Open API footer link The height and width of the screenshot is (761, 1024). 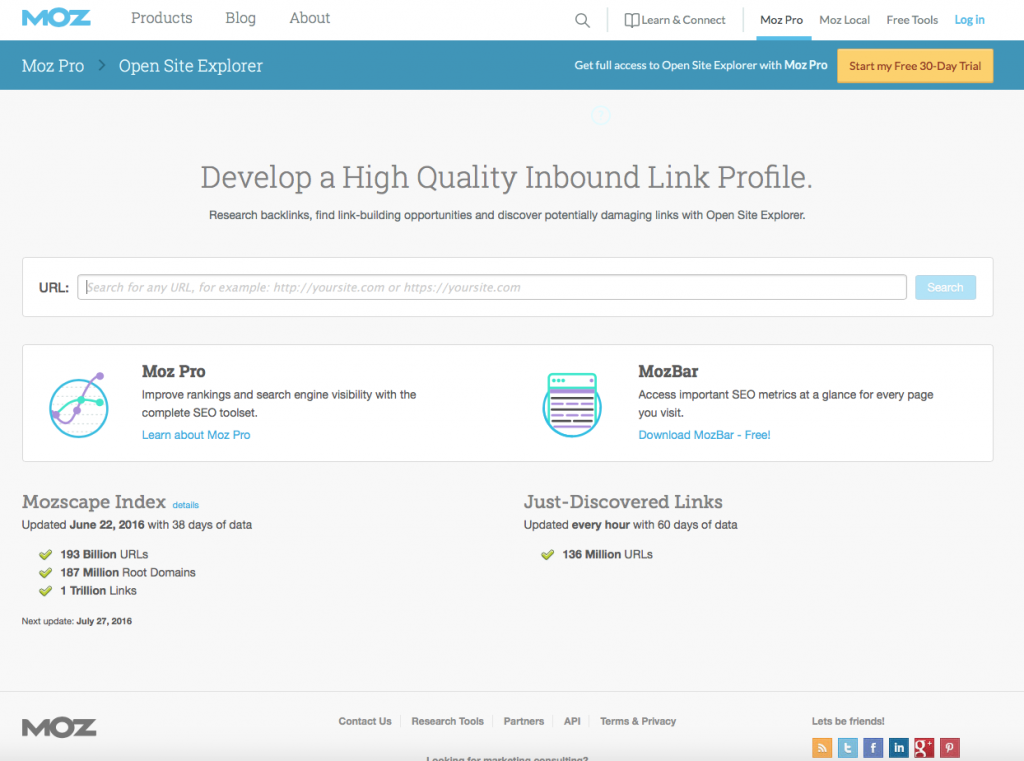[572, 721]
